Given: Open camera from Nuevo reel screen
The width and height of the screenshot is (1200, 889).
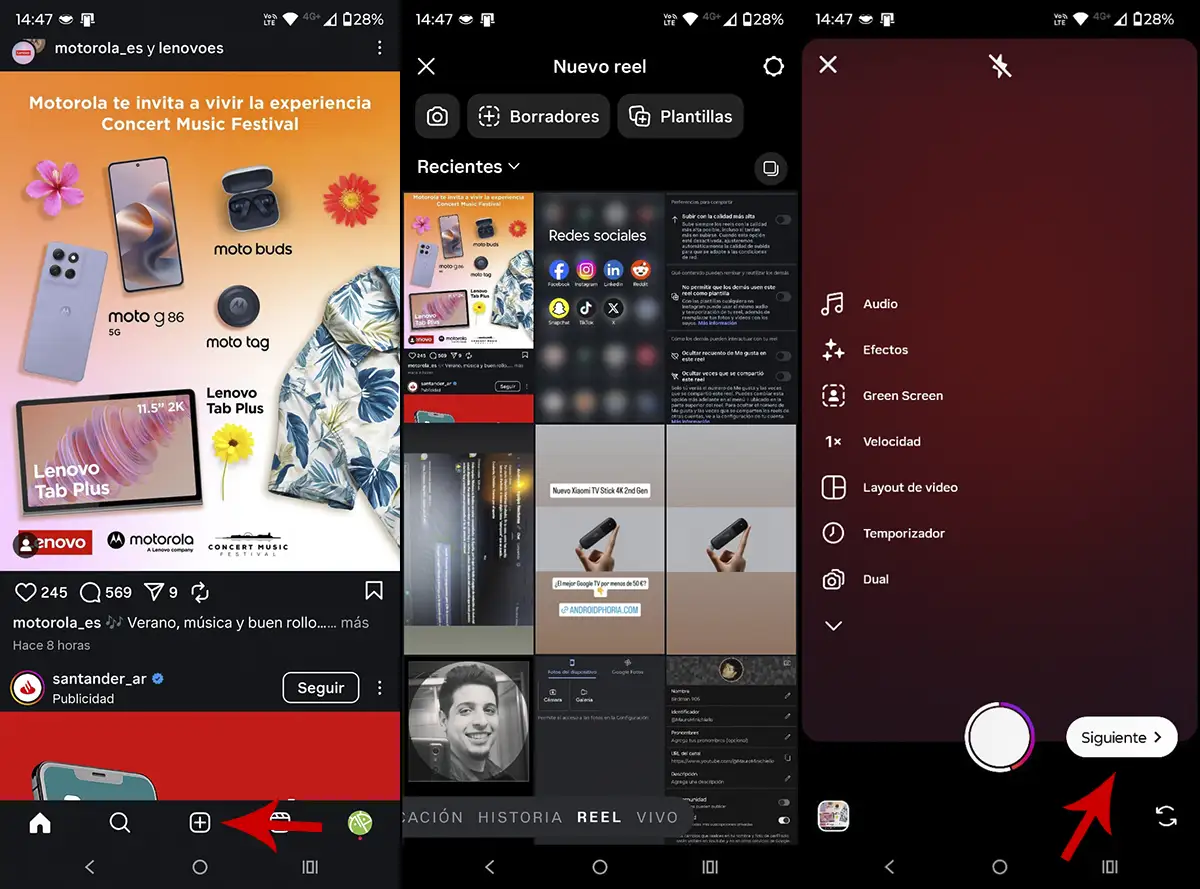Looking at the screenshot, I should click(437, 116).
